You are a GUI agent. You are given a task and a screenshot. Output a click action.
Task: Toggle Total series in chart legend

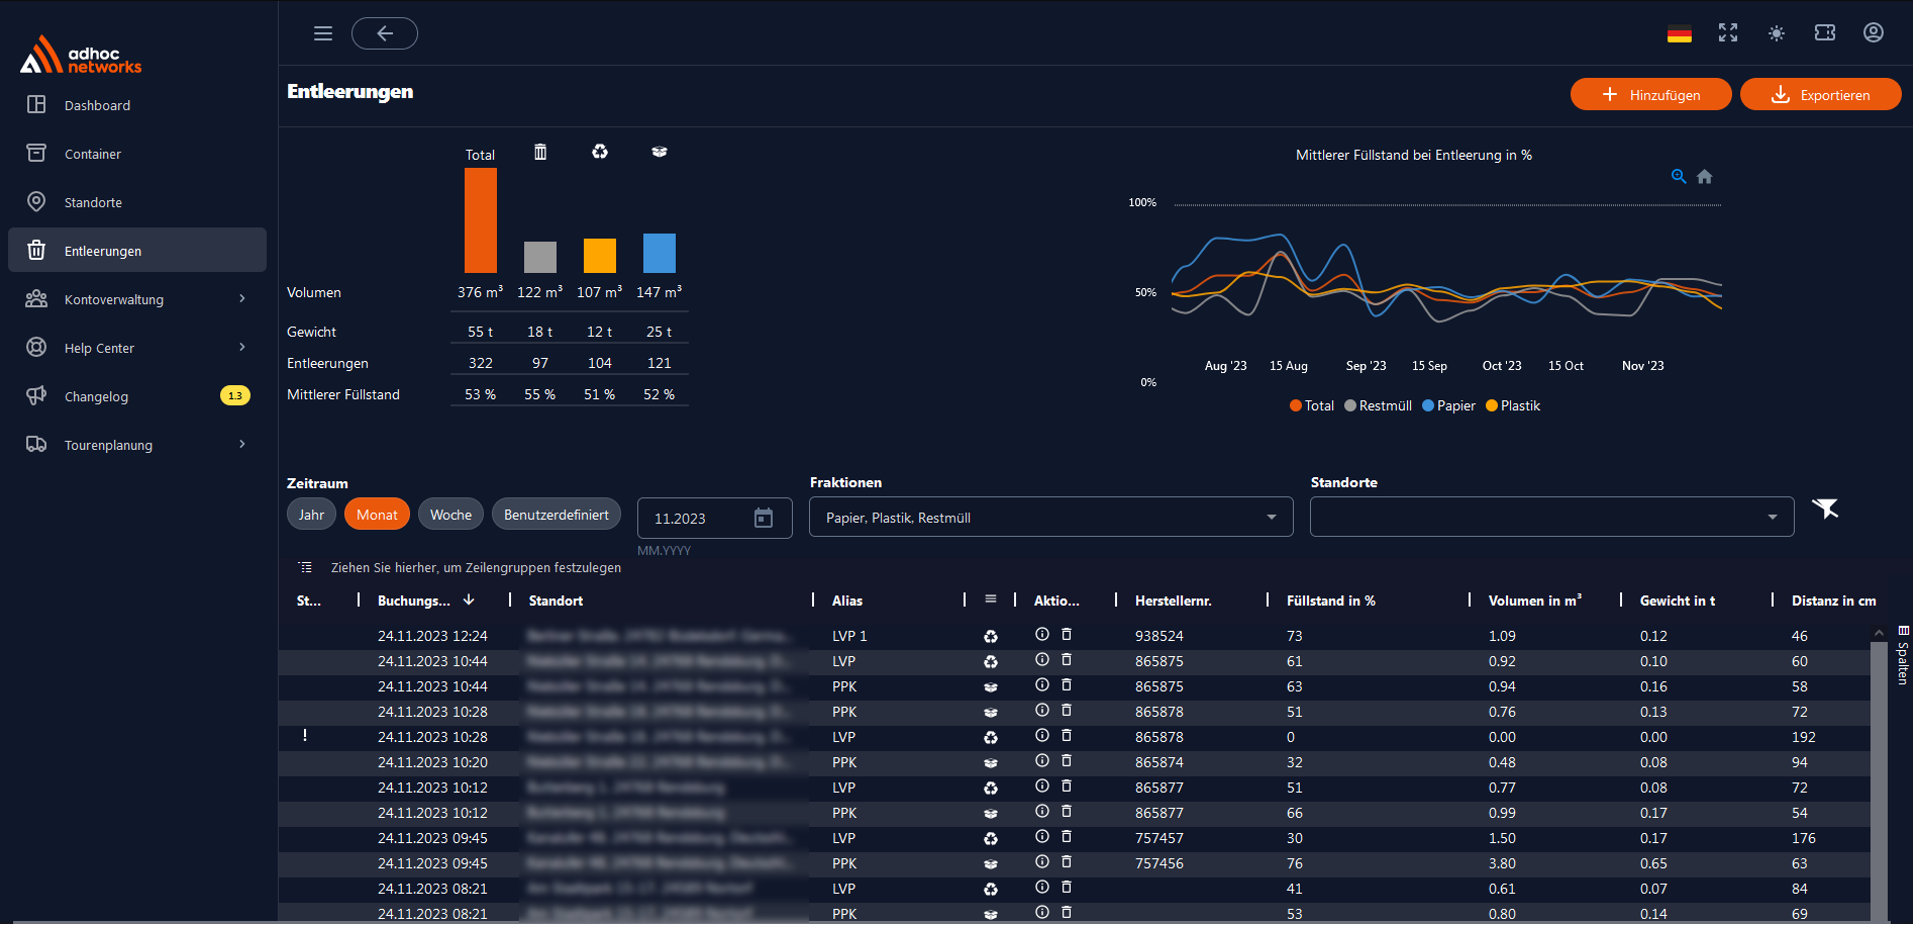point(1312,405)
